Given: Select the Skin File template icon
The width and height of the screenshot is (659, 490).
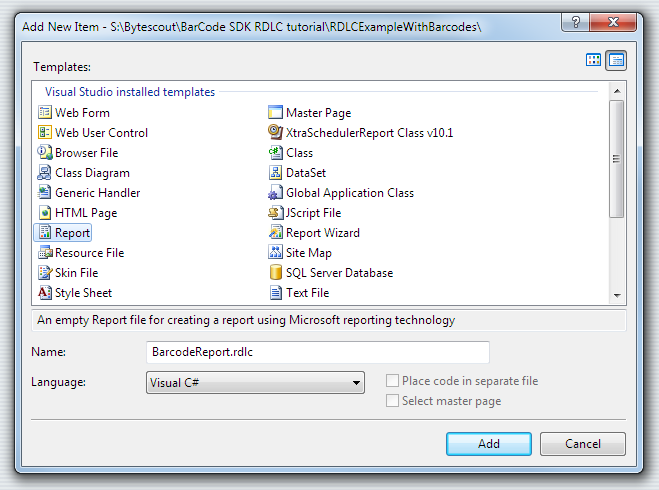Looking at the screenshot, I should tap(45, 273).
